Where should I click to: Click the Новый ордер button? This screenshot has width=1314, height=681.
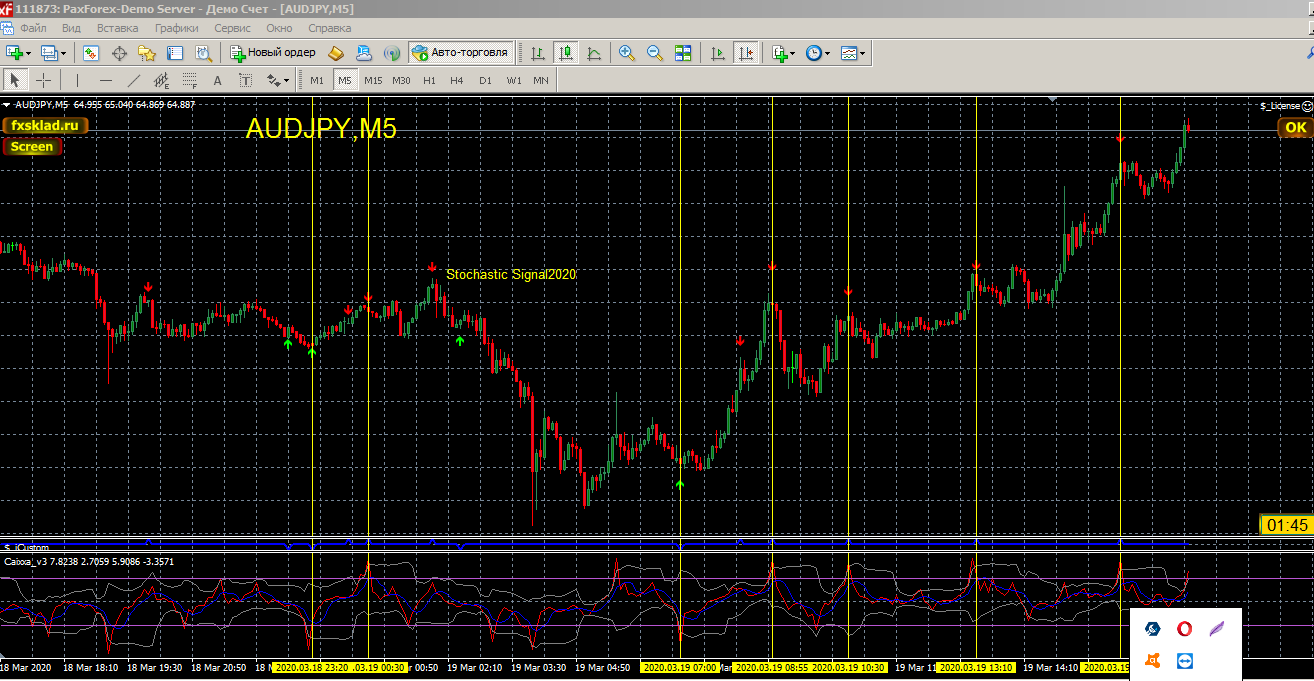[272, 53]
